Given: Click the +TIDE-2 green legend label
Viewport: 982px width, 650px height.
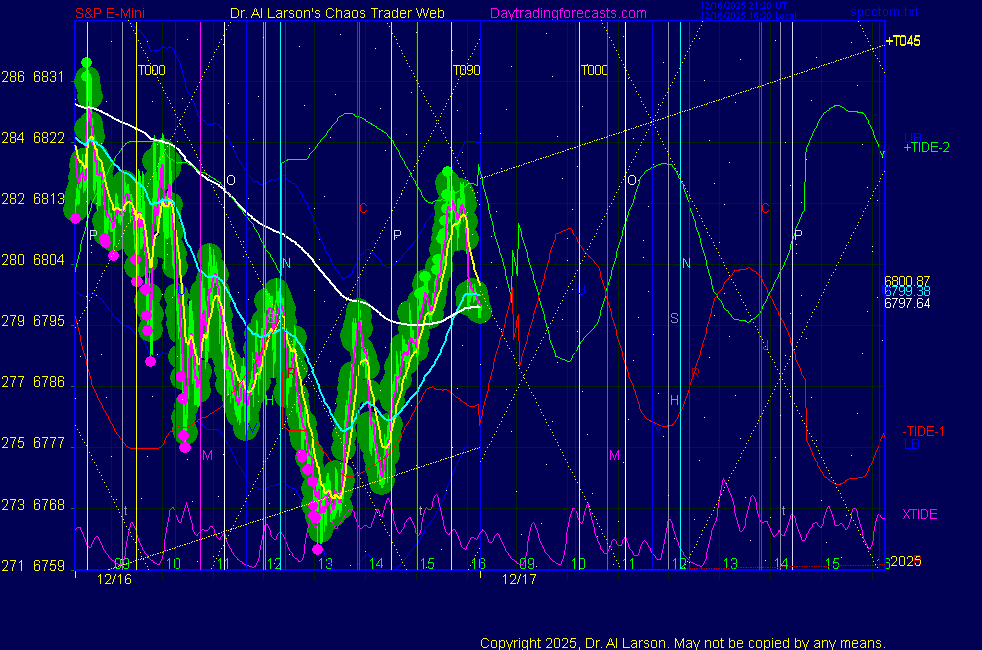Looking at the screenshot, I should pos(926,147).
